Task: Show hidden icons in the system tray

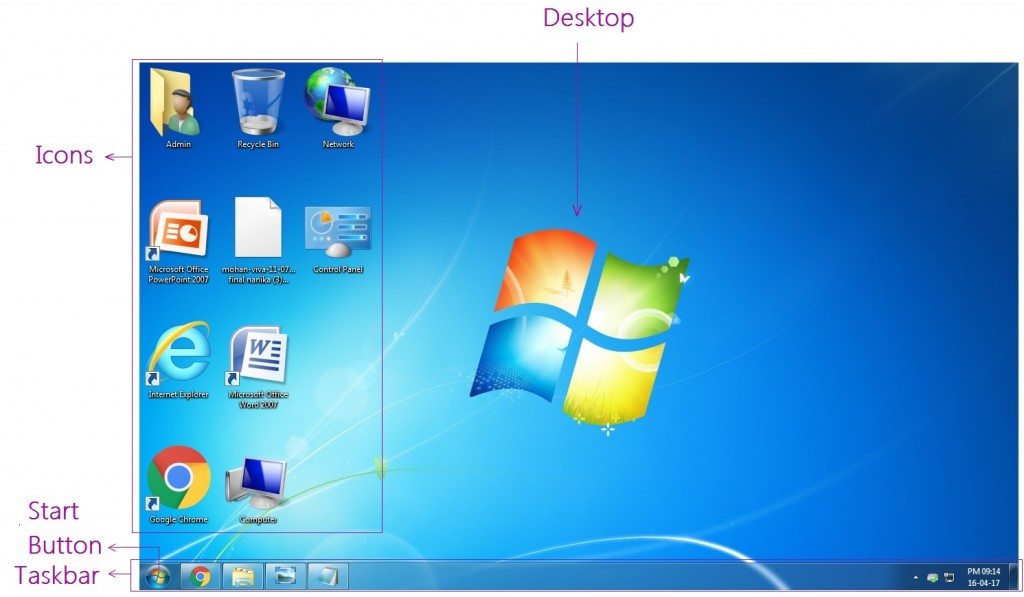Action: click(x=915, y=578)
